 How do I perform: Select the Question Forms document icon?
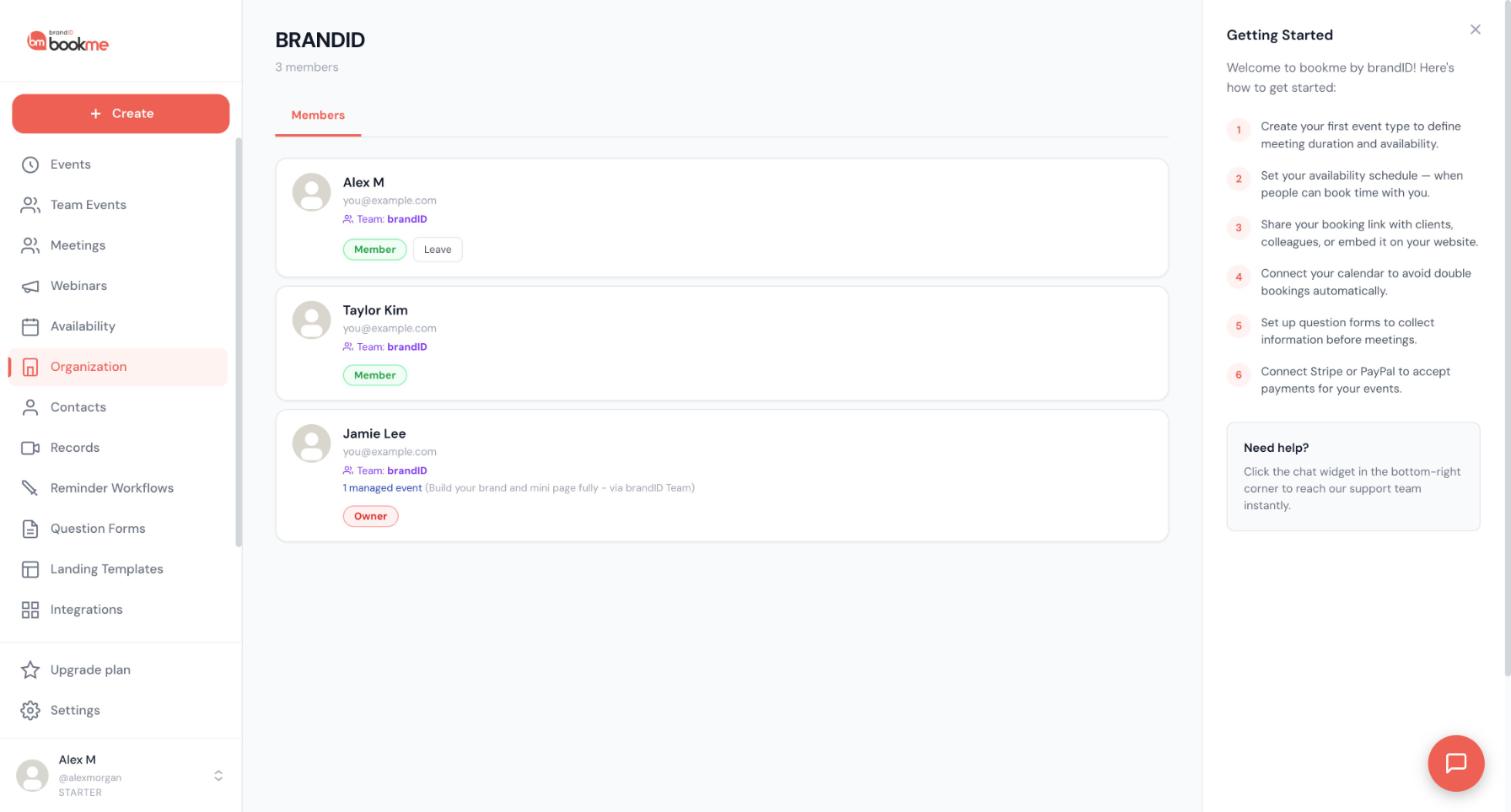pyautogui.click(x=30, y=529)
